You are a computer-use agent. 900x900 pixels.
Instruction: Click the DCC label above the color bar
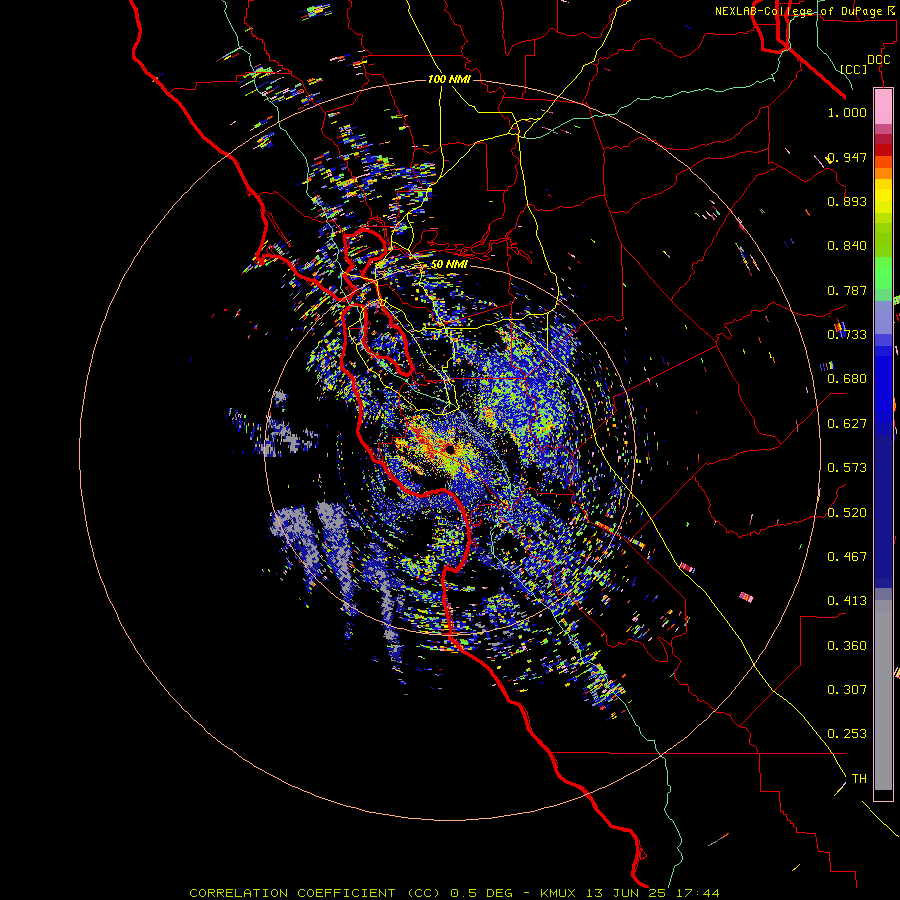point(878,60)
